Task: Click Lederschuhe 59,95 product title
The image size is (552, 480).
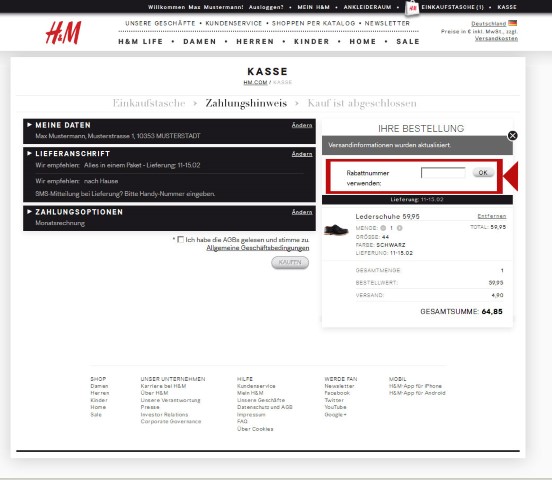Action: 387,216
